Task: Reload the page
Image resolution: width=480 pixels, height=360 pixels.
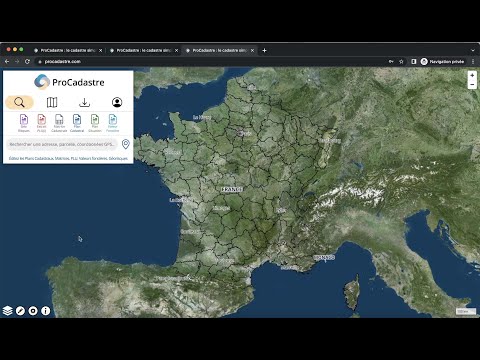Action: 27,62
